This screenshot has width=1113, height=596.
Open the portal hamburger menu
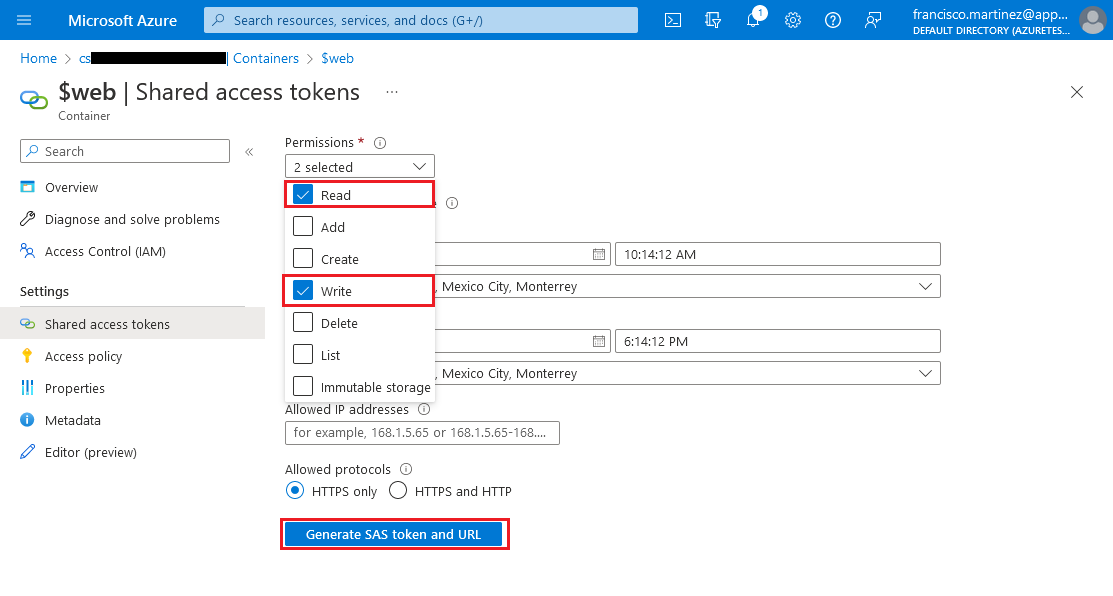tap(25, 20)
